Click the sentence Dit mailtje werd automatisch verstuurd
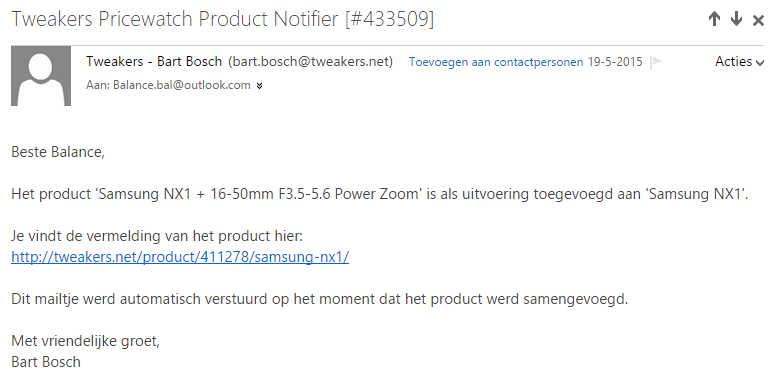775x380 pixels. pos(319,299)
